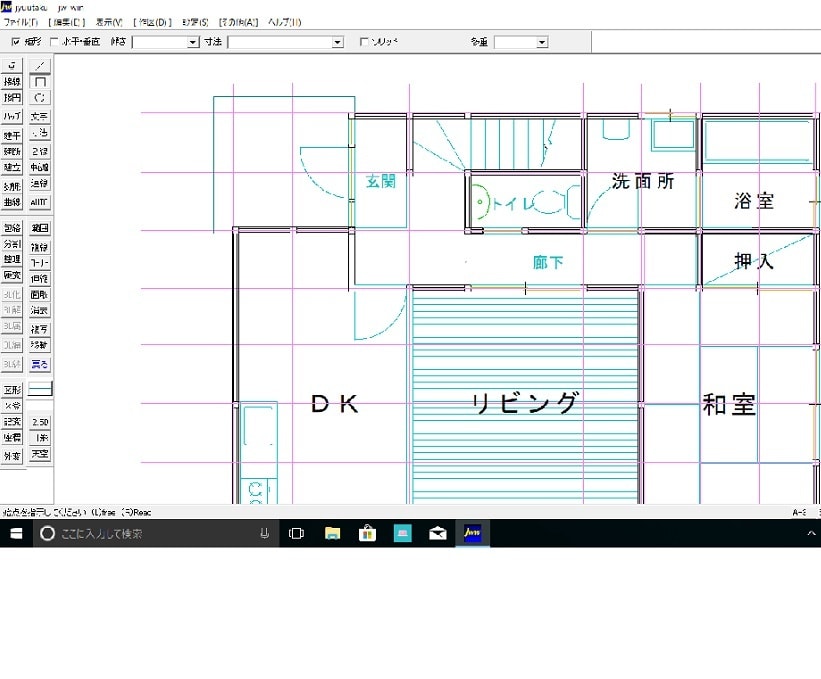Enable the ソリッド solid checkbox
The image size is (821, 679).
coord(364,41)
